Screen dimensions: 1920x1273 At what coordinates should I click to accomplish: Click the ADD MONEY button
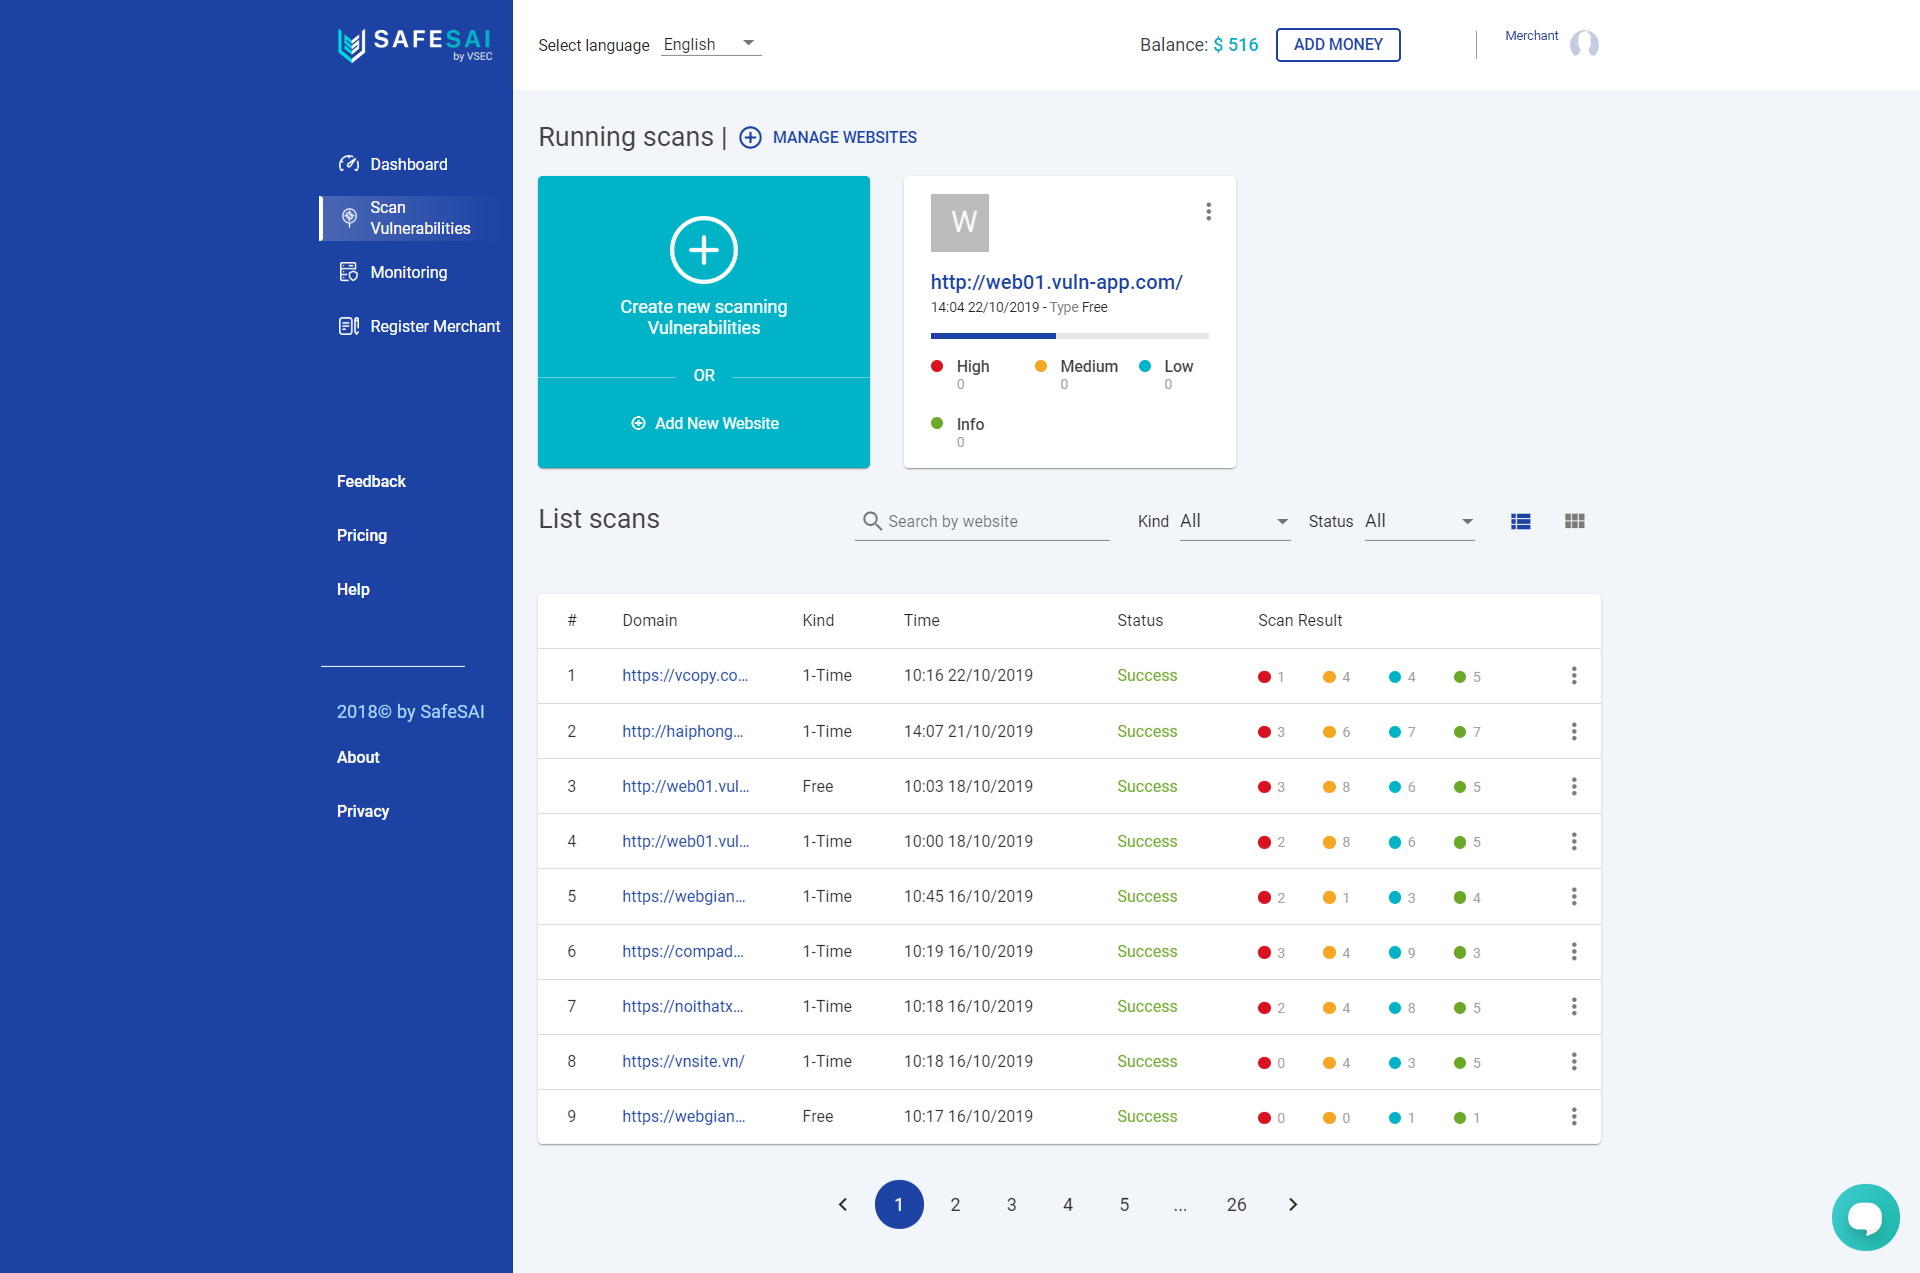point(1338,44)
